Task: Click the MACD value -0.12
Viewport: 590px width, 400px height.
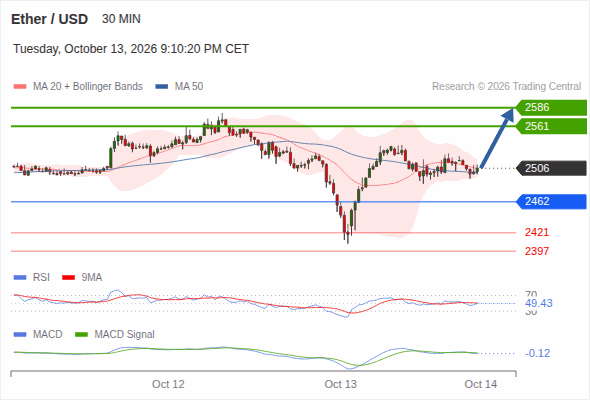Action: (538, 353)
